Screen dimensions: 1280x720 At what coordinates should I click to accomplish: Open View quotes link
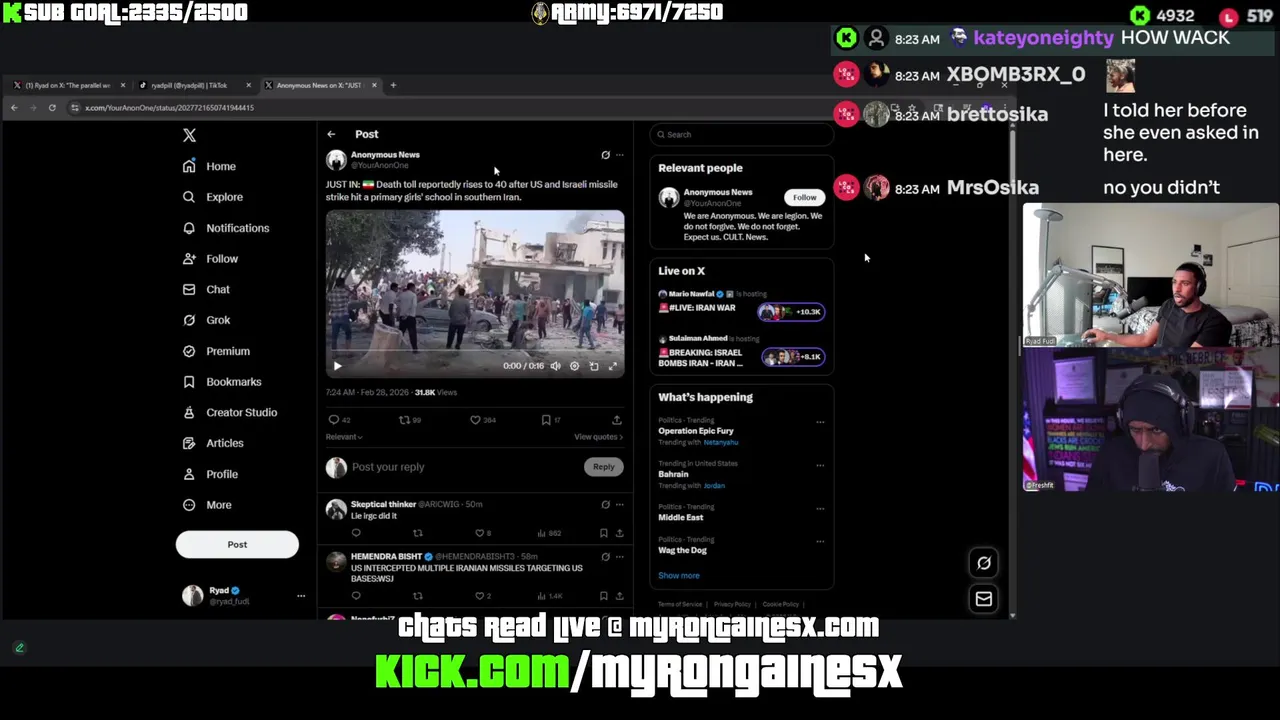(599, 437)
